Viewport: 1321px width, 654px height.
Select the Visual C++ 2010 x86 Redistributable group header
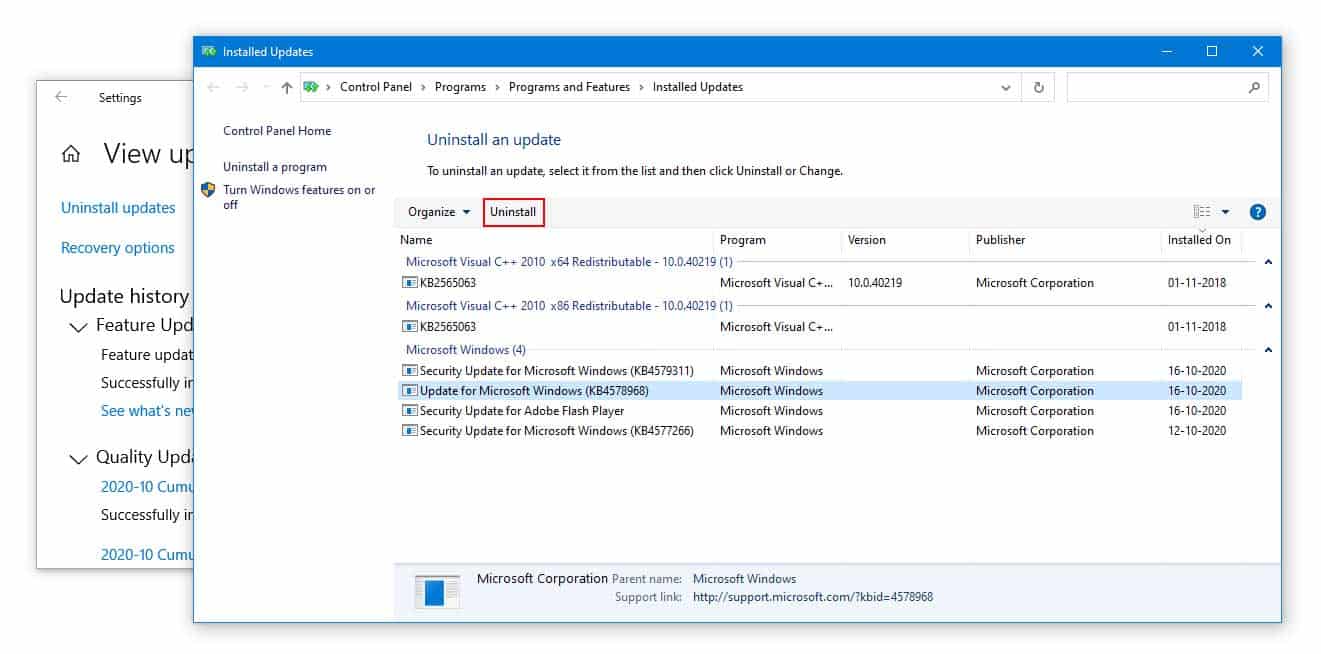569,306
